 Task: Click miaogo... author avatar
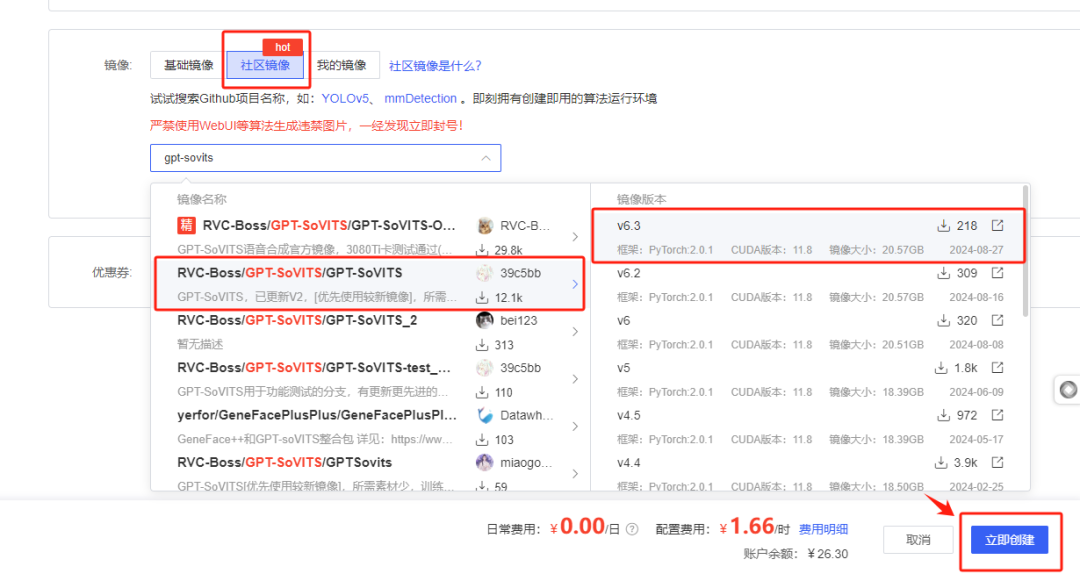tap(485, 463)
